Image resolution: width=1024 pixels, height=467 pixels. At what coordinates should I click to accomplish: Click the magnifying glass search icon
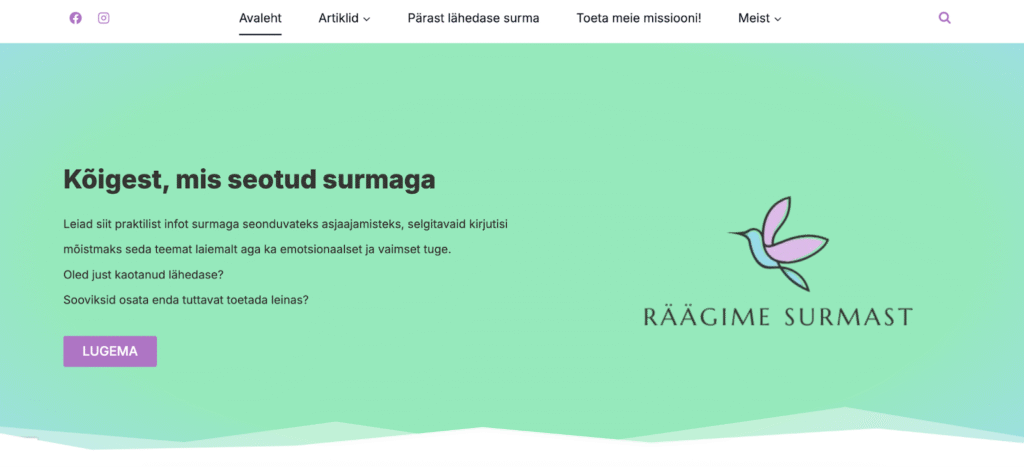pyautogui.click(x=945, y=18)
